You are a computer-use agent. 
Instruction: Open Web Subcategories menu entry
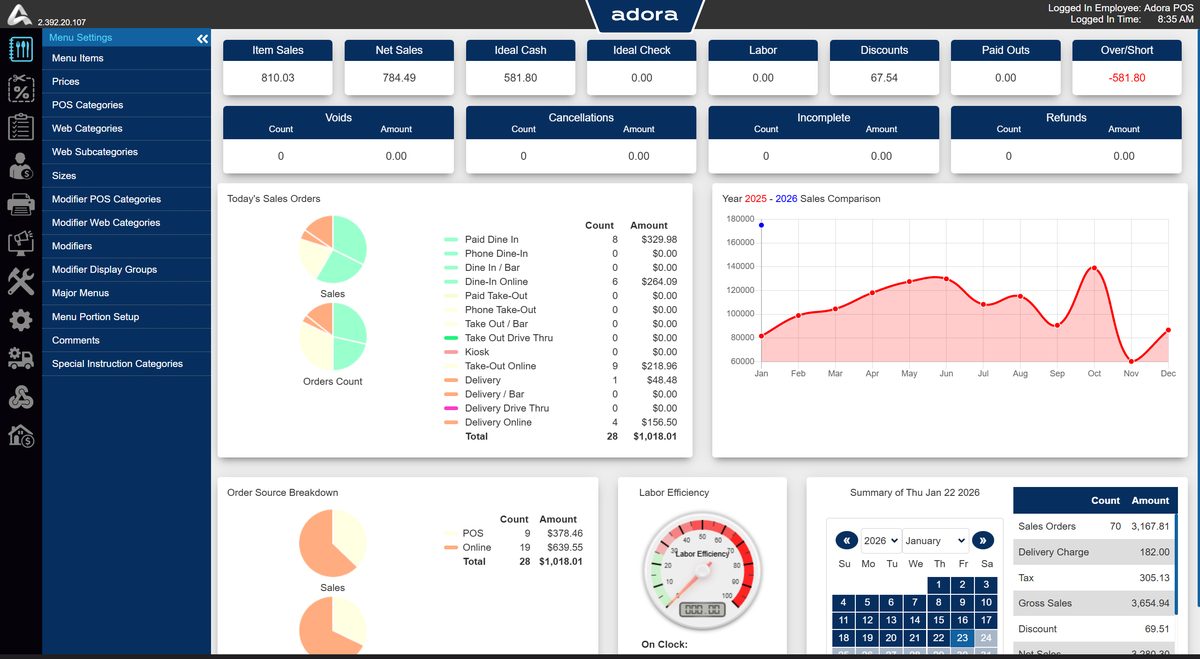click(126, 152)
